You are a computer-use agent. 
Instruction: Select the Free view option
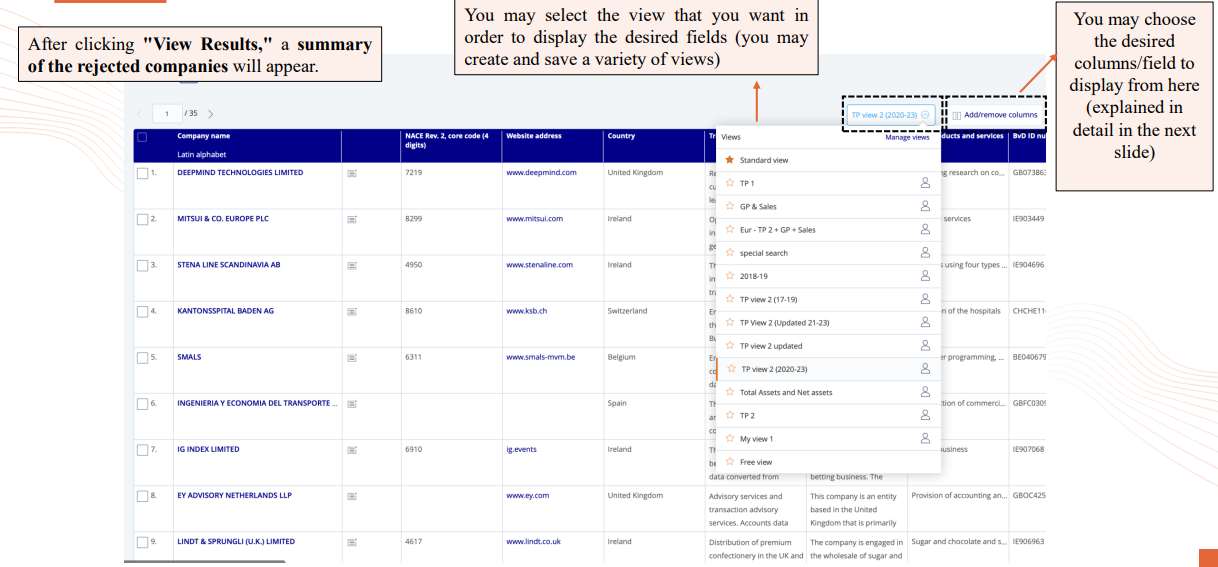[756, 462]
